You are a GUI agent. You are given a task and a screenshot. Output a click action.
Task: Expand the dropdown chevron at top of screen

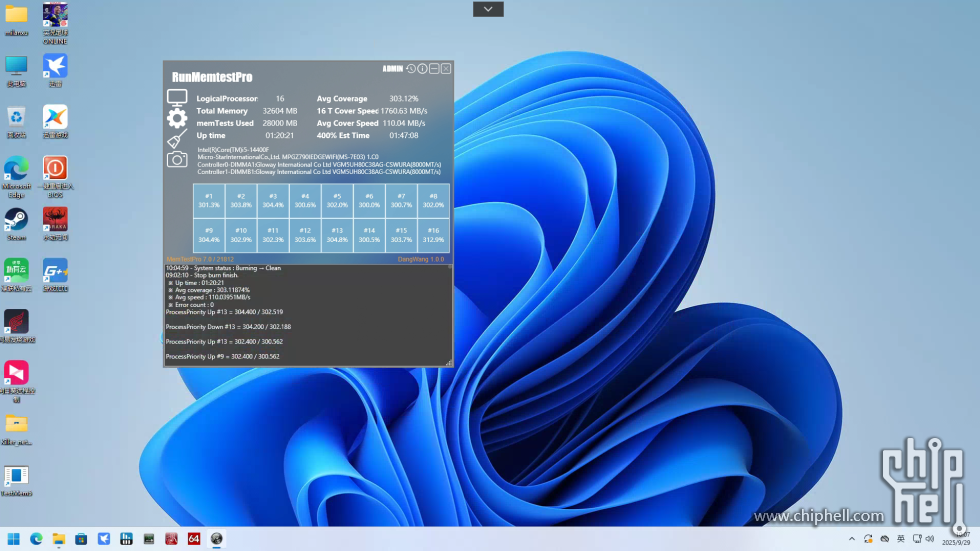tap(488, 9)
